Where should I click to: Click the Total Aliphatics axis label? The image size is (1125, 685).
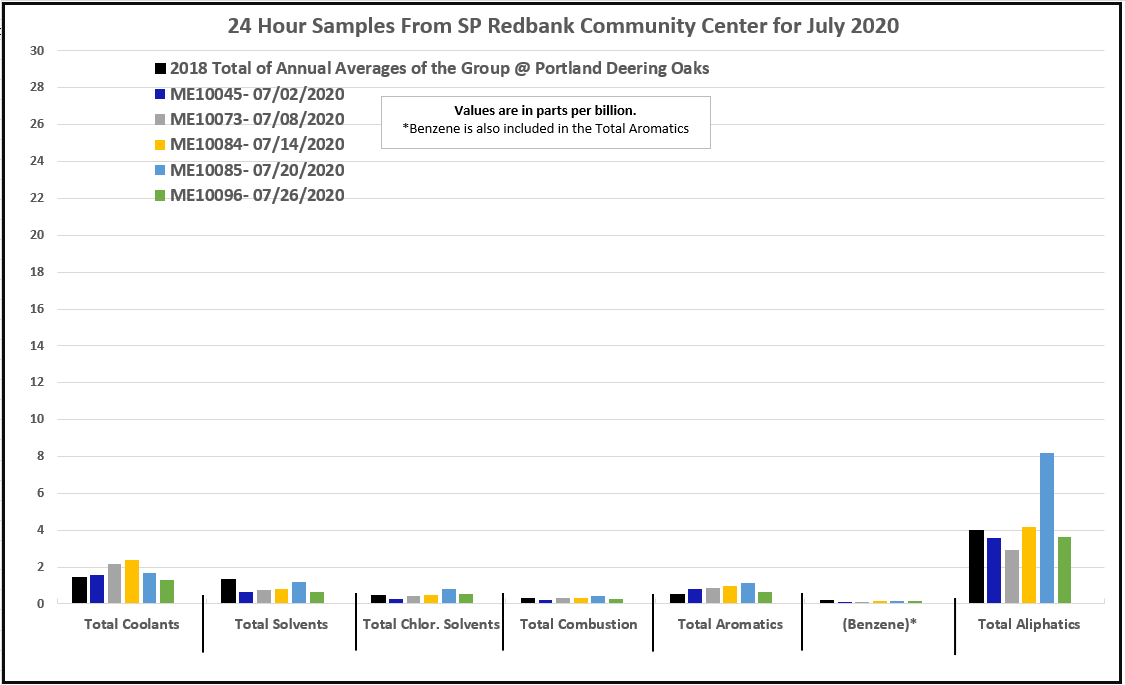1029,624
